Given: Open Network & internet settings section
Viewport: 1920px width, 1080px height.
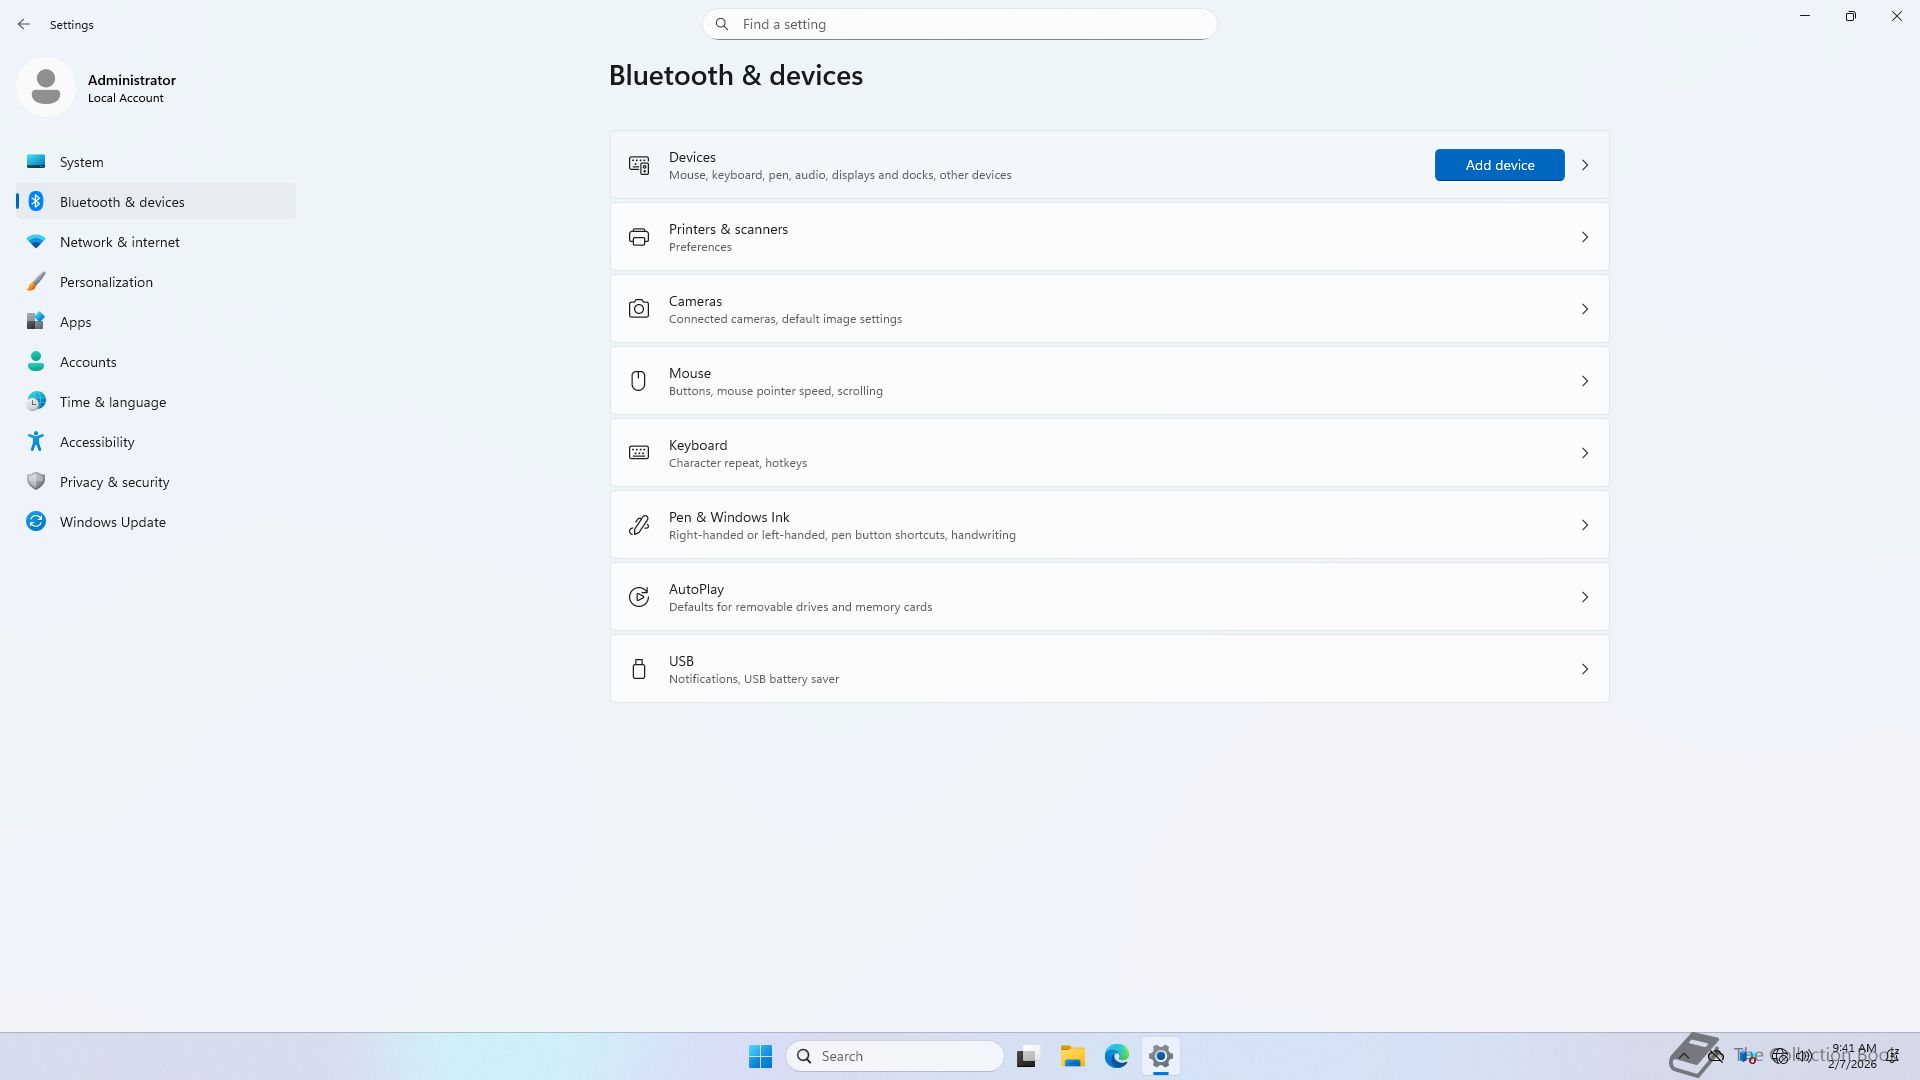Looking at the screenshot, I should tap(120, 242).
